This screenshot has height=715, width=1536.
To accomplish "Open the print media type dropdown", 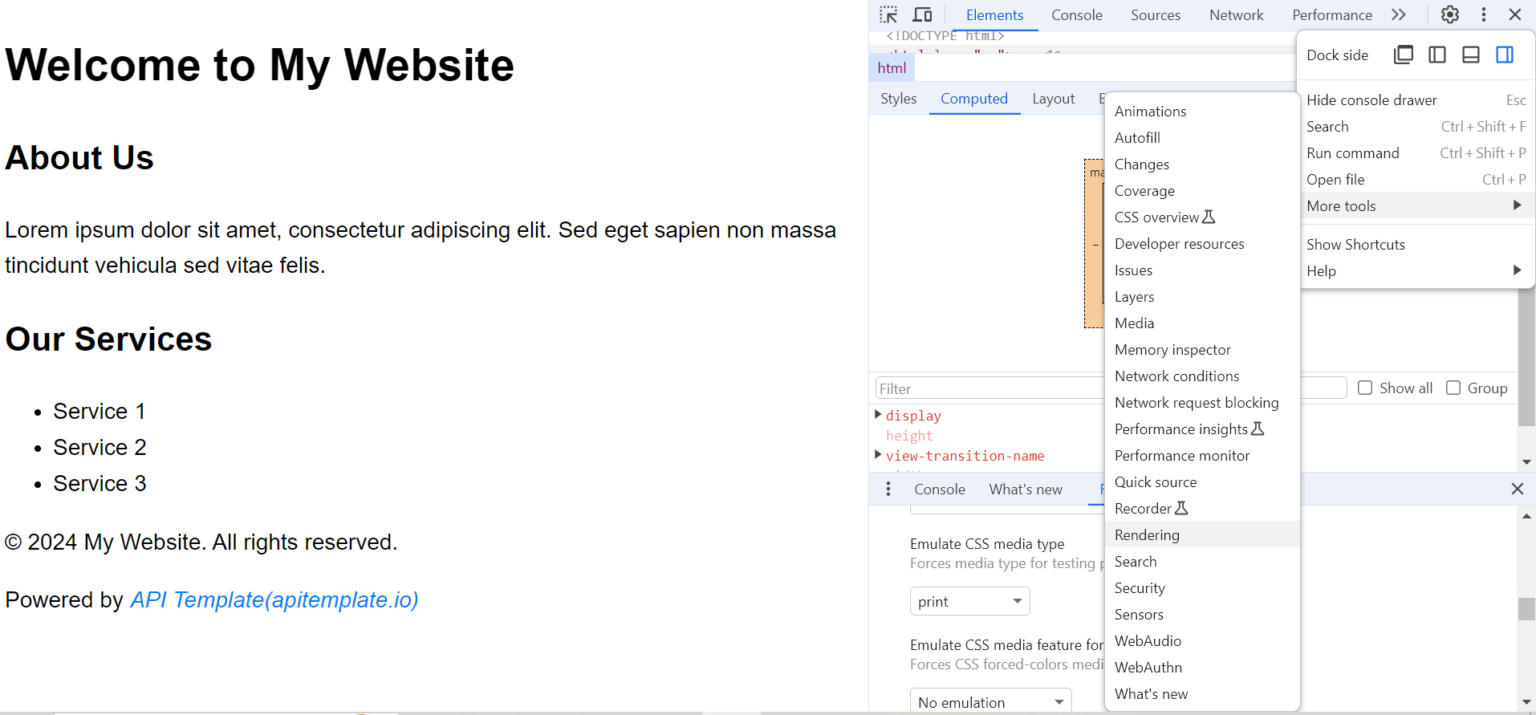I will 968,601.
